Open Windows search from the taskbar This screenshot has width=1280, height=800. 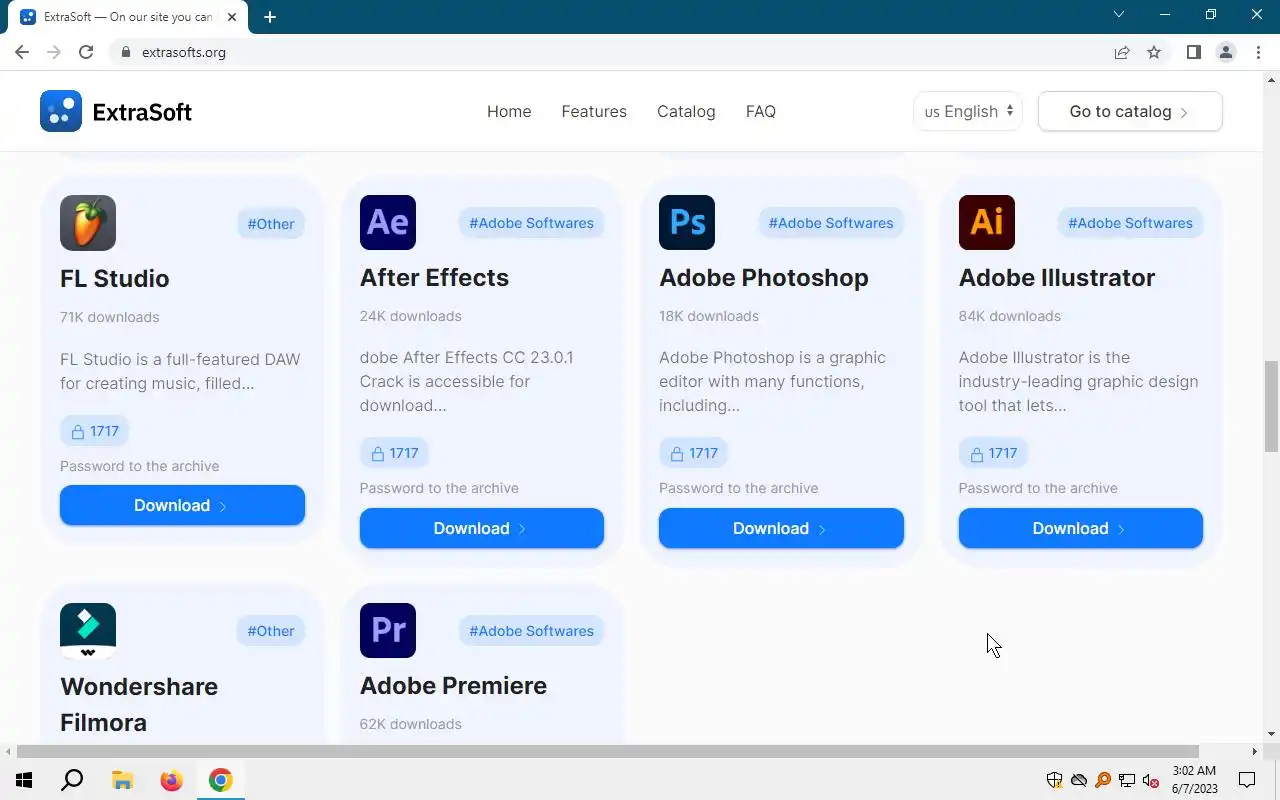pyautogui.click(x=72, y=780)
